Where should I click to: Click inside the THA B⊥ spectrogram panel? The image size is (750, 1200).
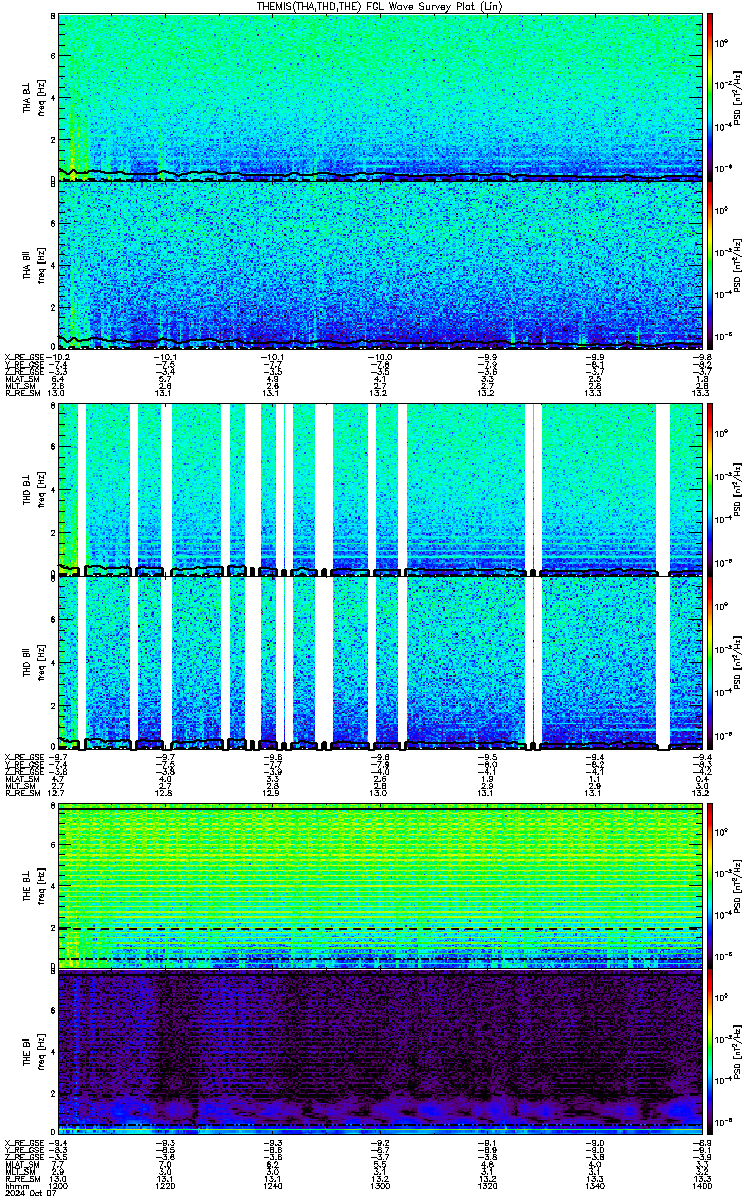click(379, 97)
